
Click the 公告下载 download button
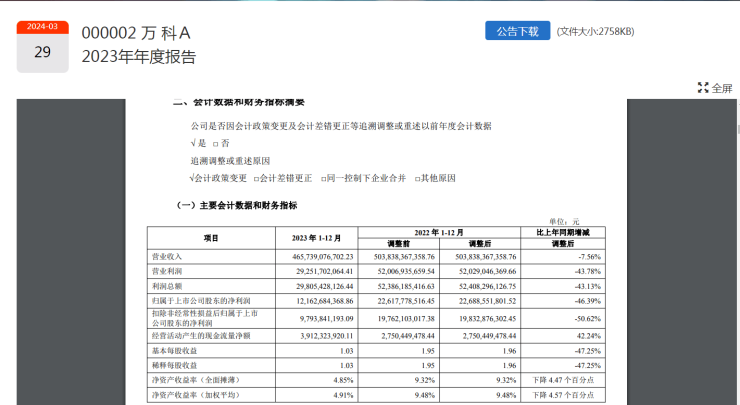pos(517,31)
